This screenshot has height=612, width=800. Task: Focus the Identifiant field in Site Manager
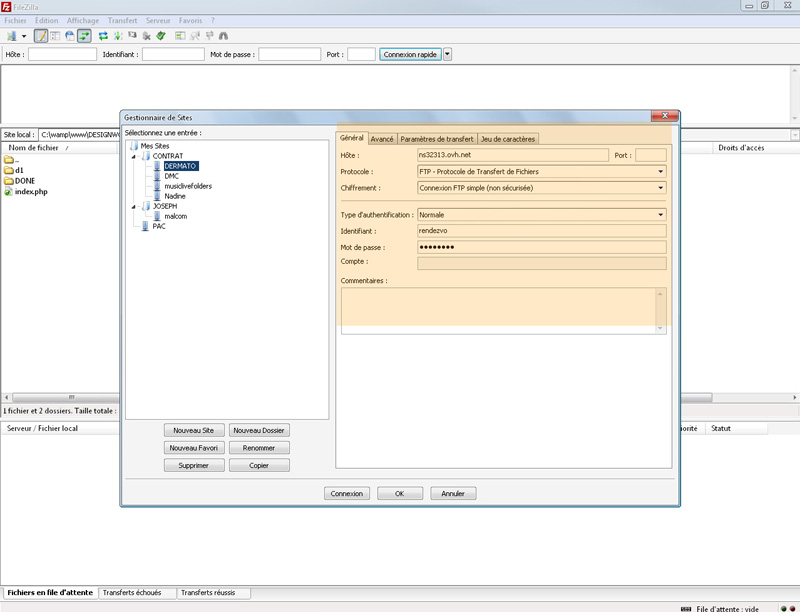[542, 231]
